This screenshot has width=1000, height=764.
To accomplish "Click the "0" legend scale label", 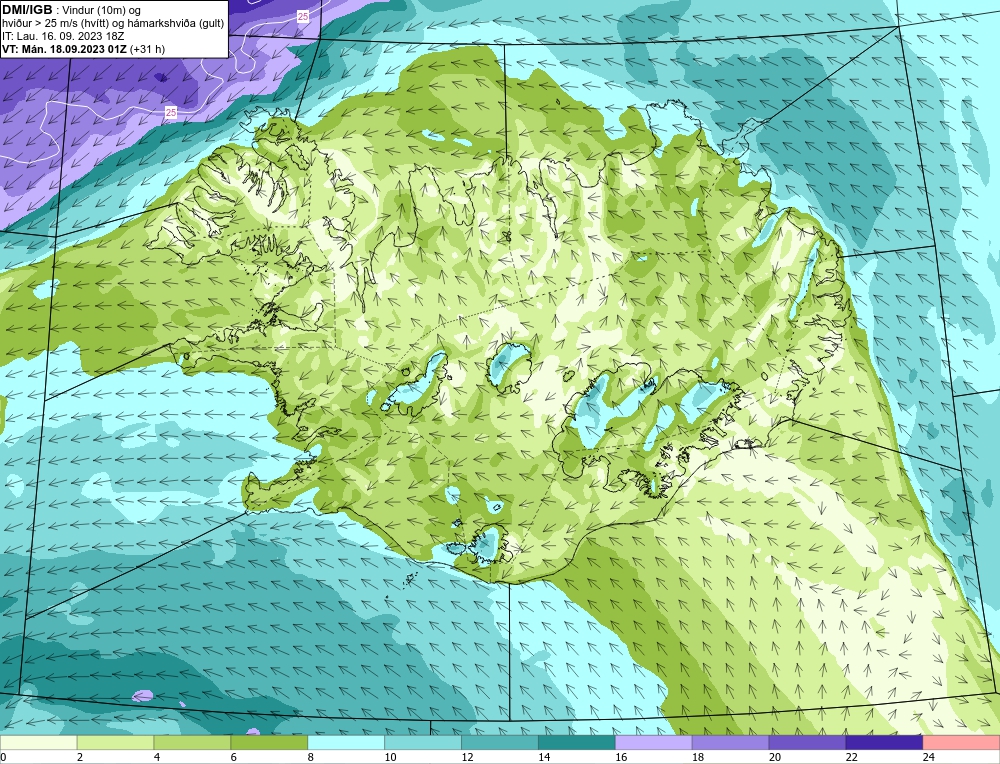I will pos(3,757).
